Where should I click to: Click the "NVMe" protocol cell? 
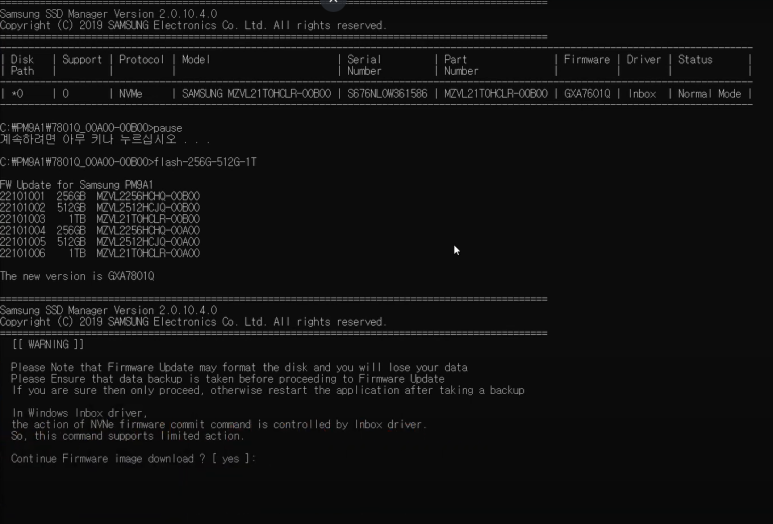[x=131, y=94]
